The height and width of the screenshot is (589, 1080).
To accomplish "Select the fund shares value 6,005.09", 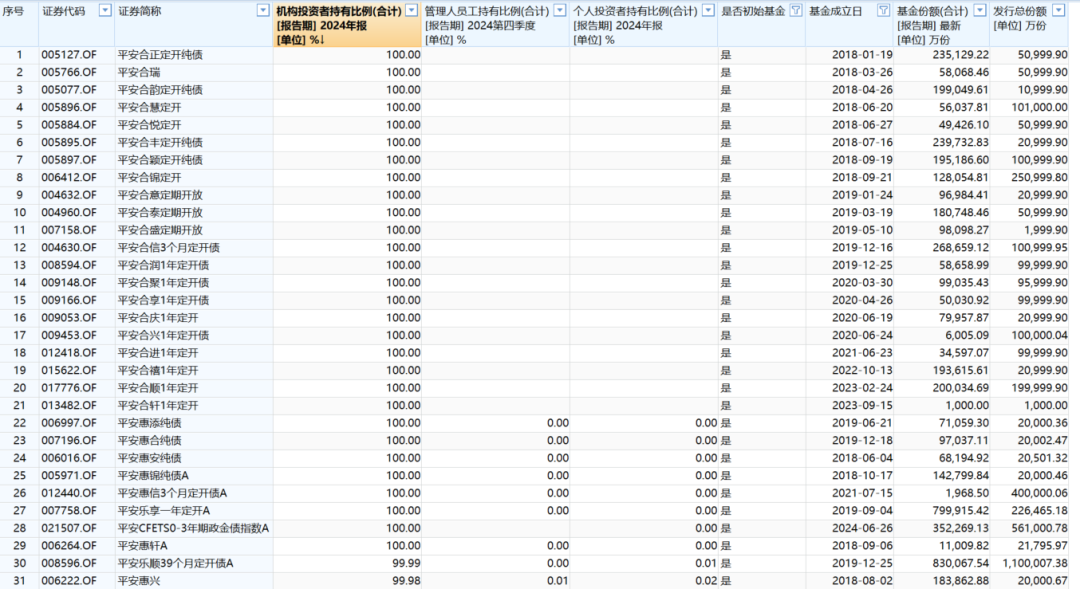I will pos(967,335).
